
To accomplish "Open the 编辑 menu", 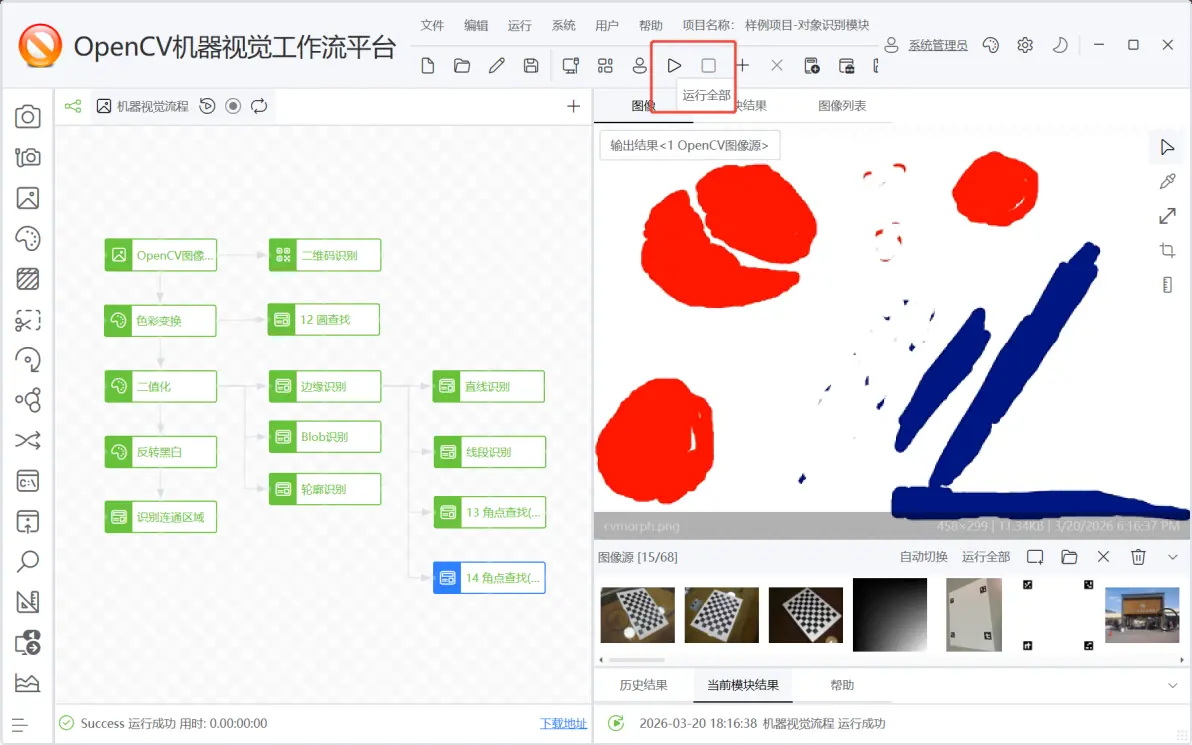I will pyautogui.click(x=476, y=25).
